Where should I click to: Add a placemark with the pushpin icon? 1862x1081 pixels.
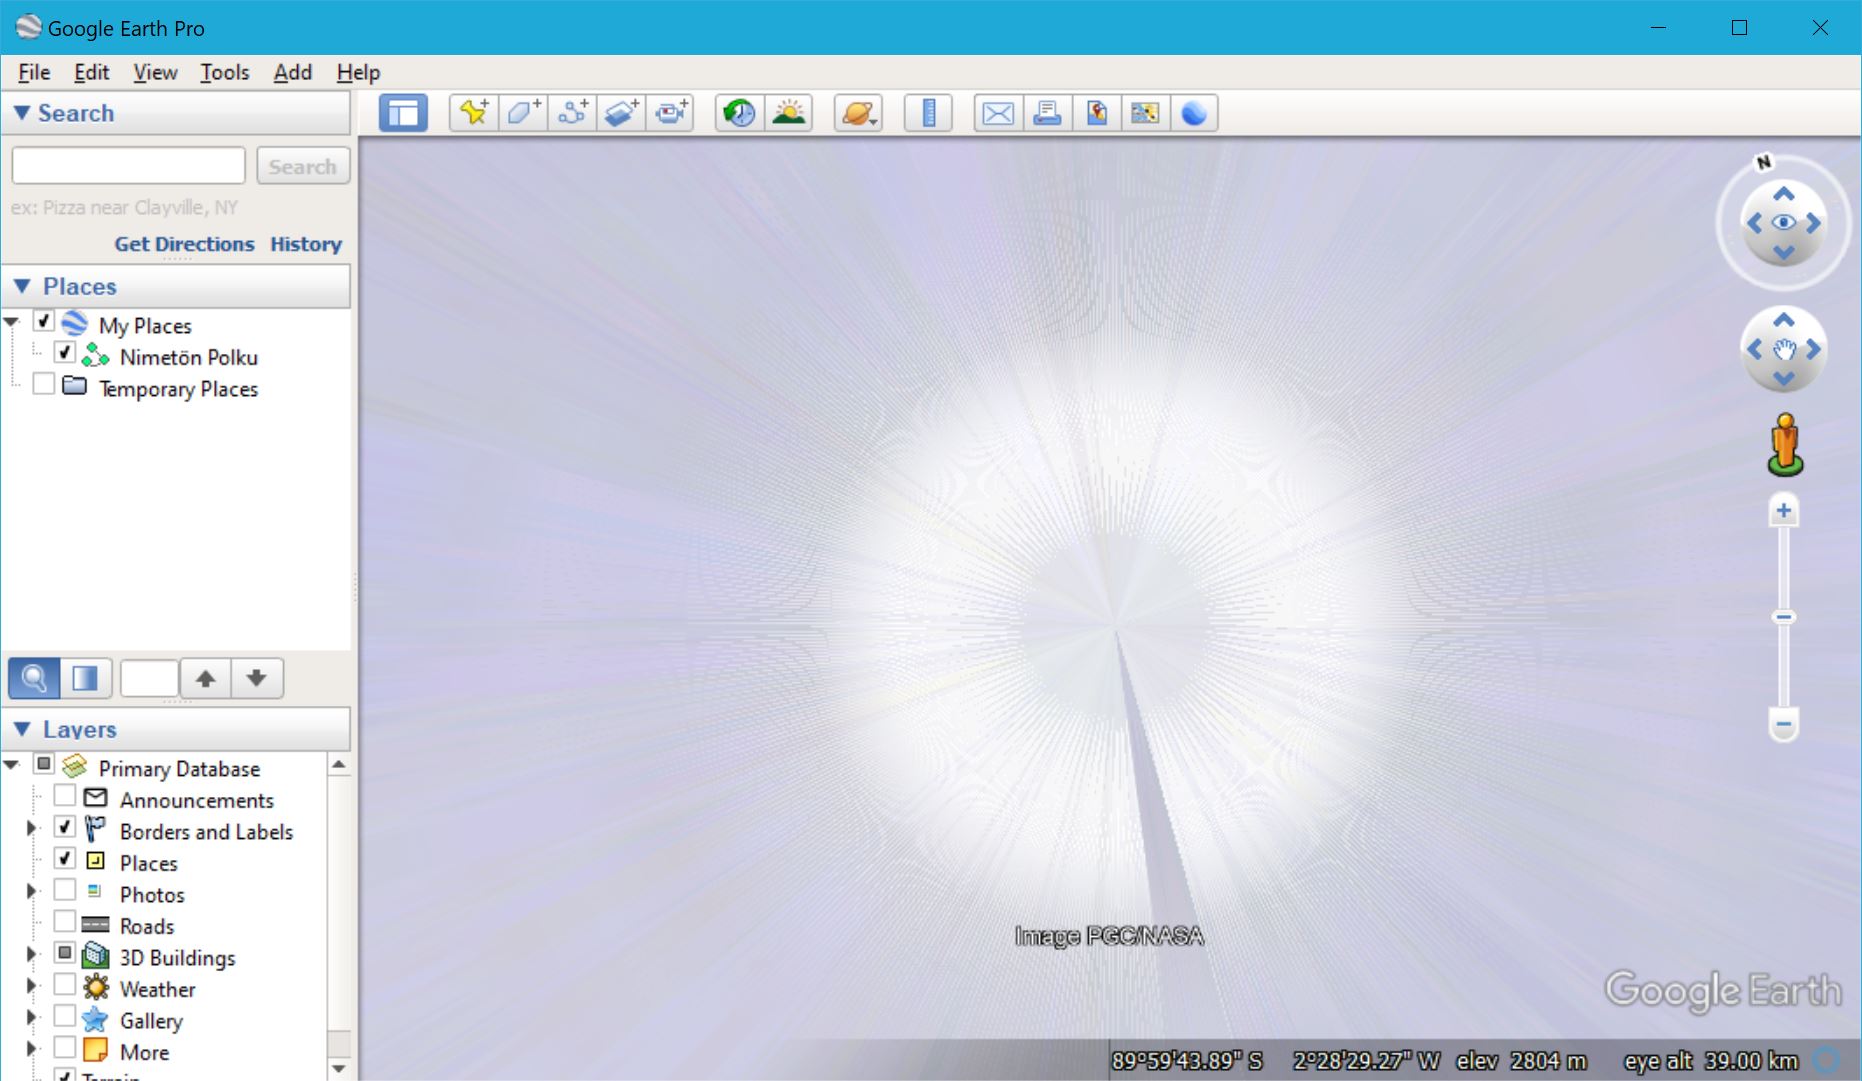coord(474,113)
